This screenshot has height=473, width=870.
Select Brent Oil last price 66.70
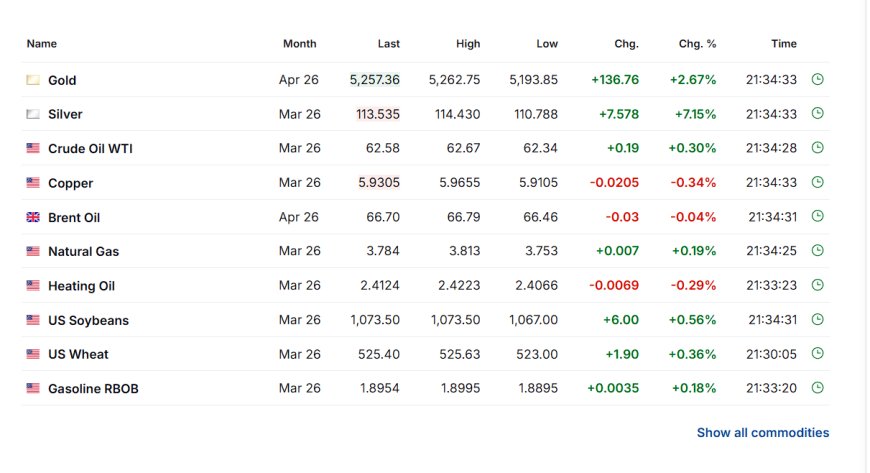[x=383, y=217]
